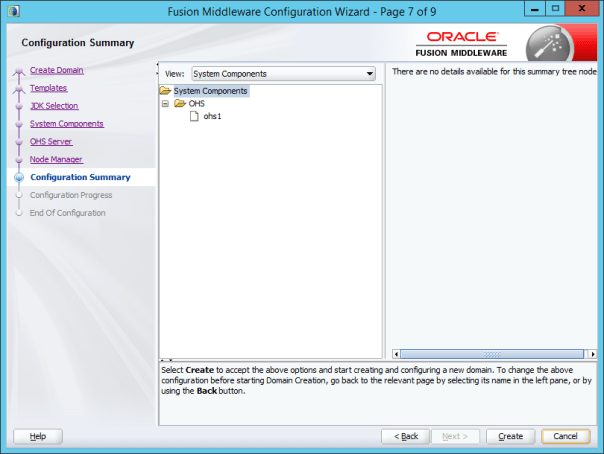Click the Back button
This screenshot has width=604, height=454.
pos(406,436)
